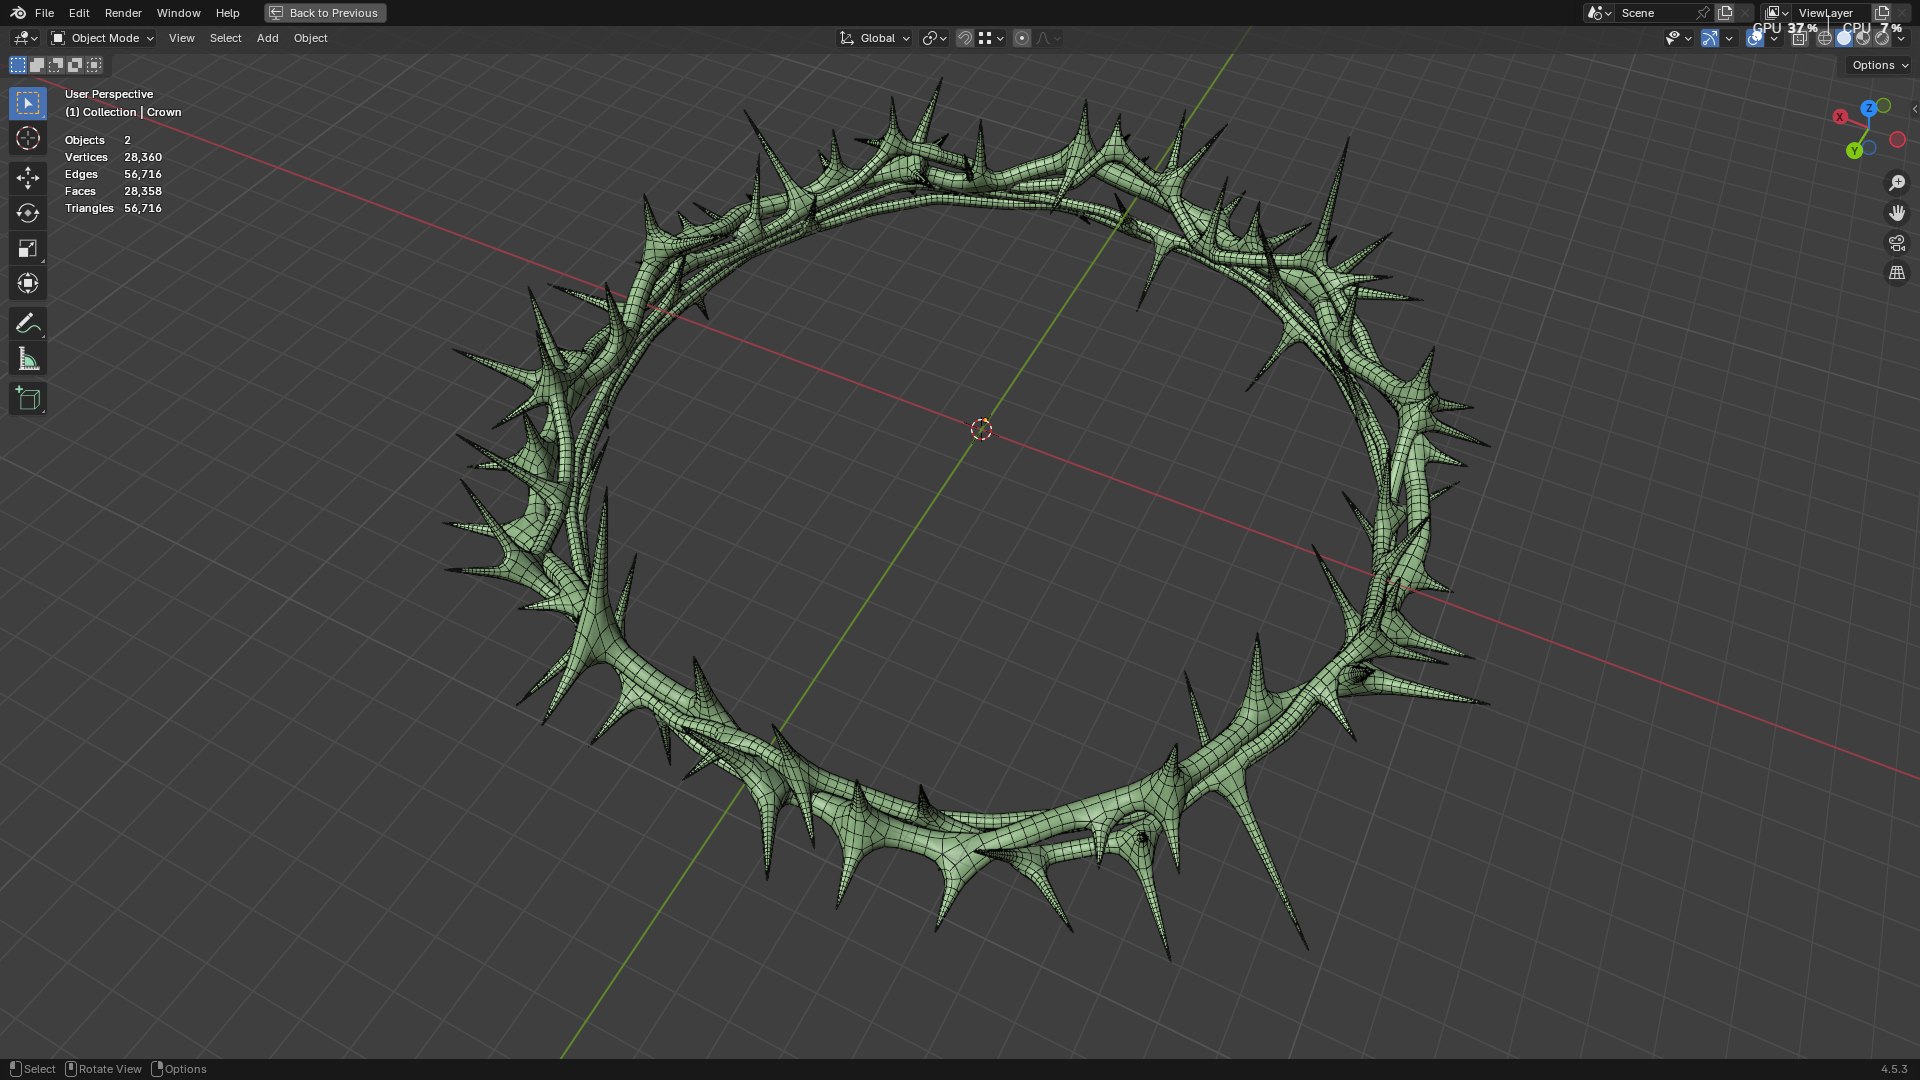Switch to Material Preview shading

[1863, 38]
